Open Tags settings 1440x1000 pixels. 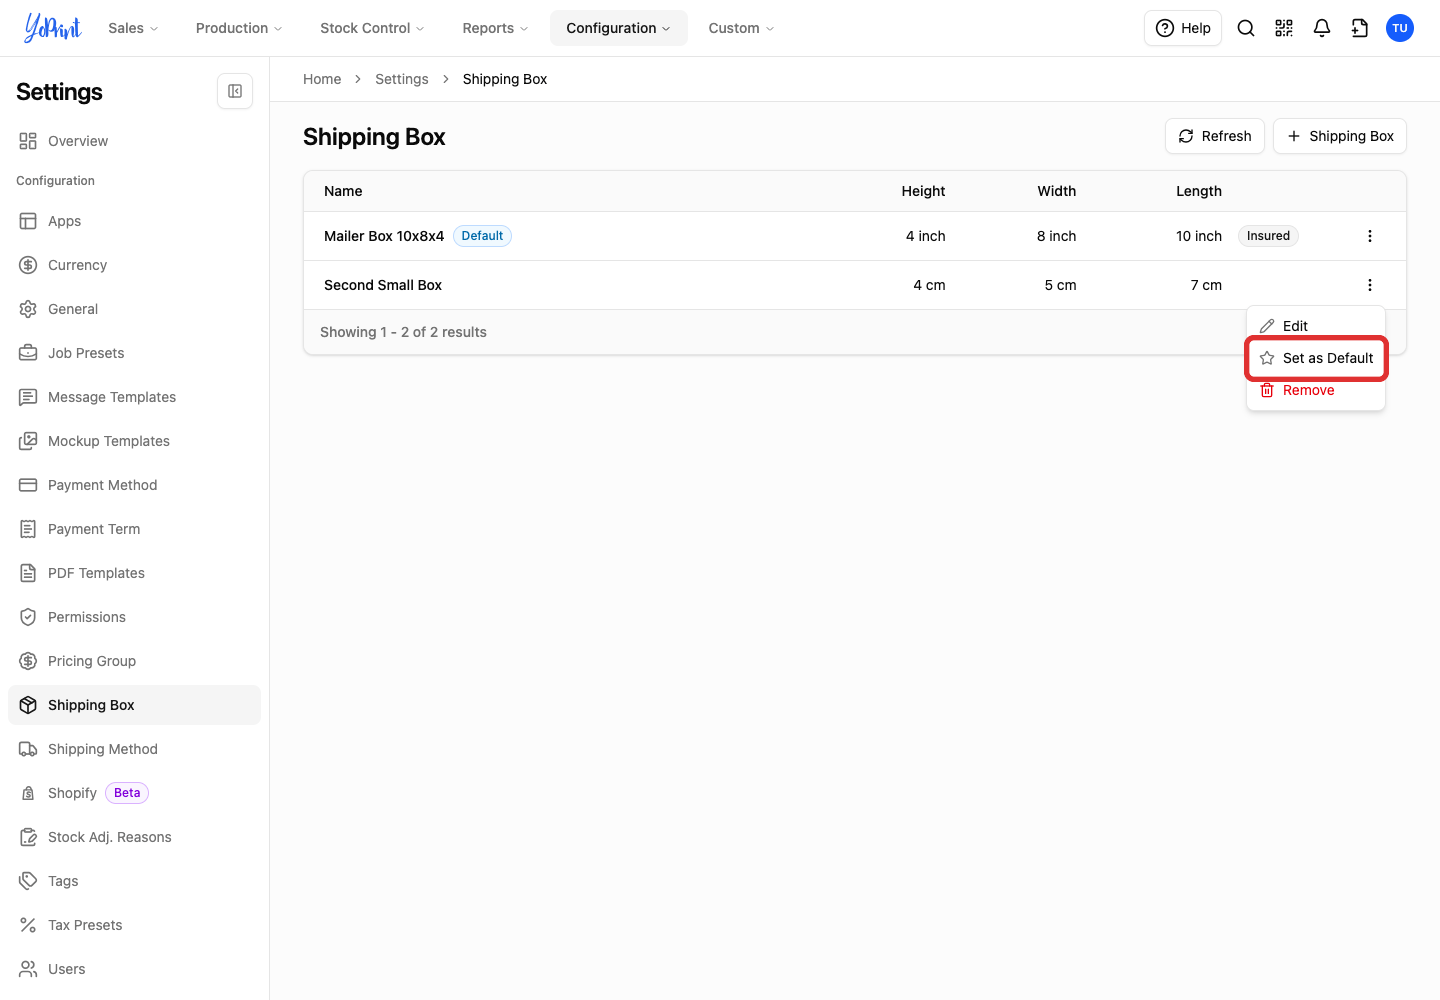point(134,881)
